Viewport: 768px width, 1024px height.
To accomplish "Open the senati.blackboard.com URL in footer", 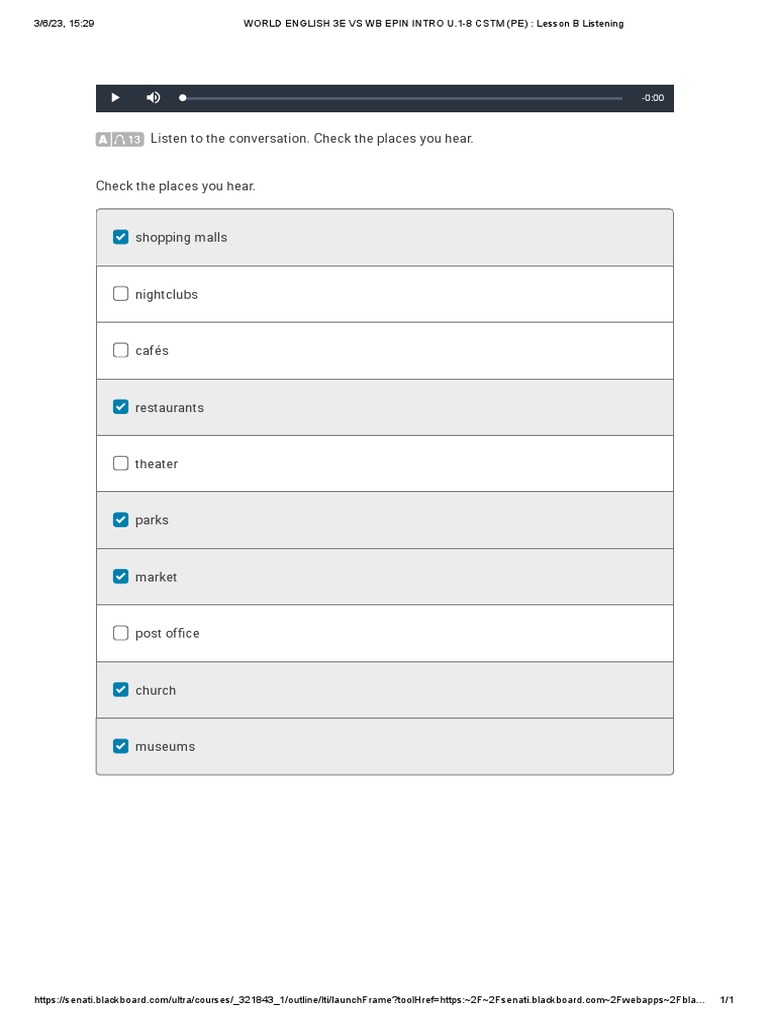I will point(370,1000).
